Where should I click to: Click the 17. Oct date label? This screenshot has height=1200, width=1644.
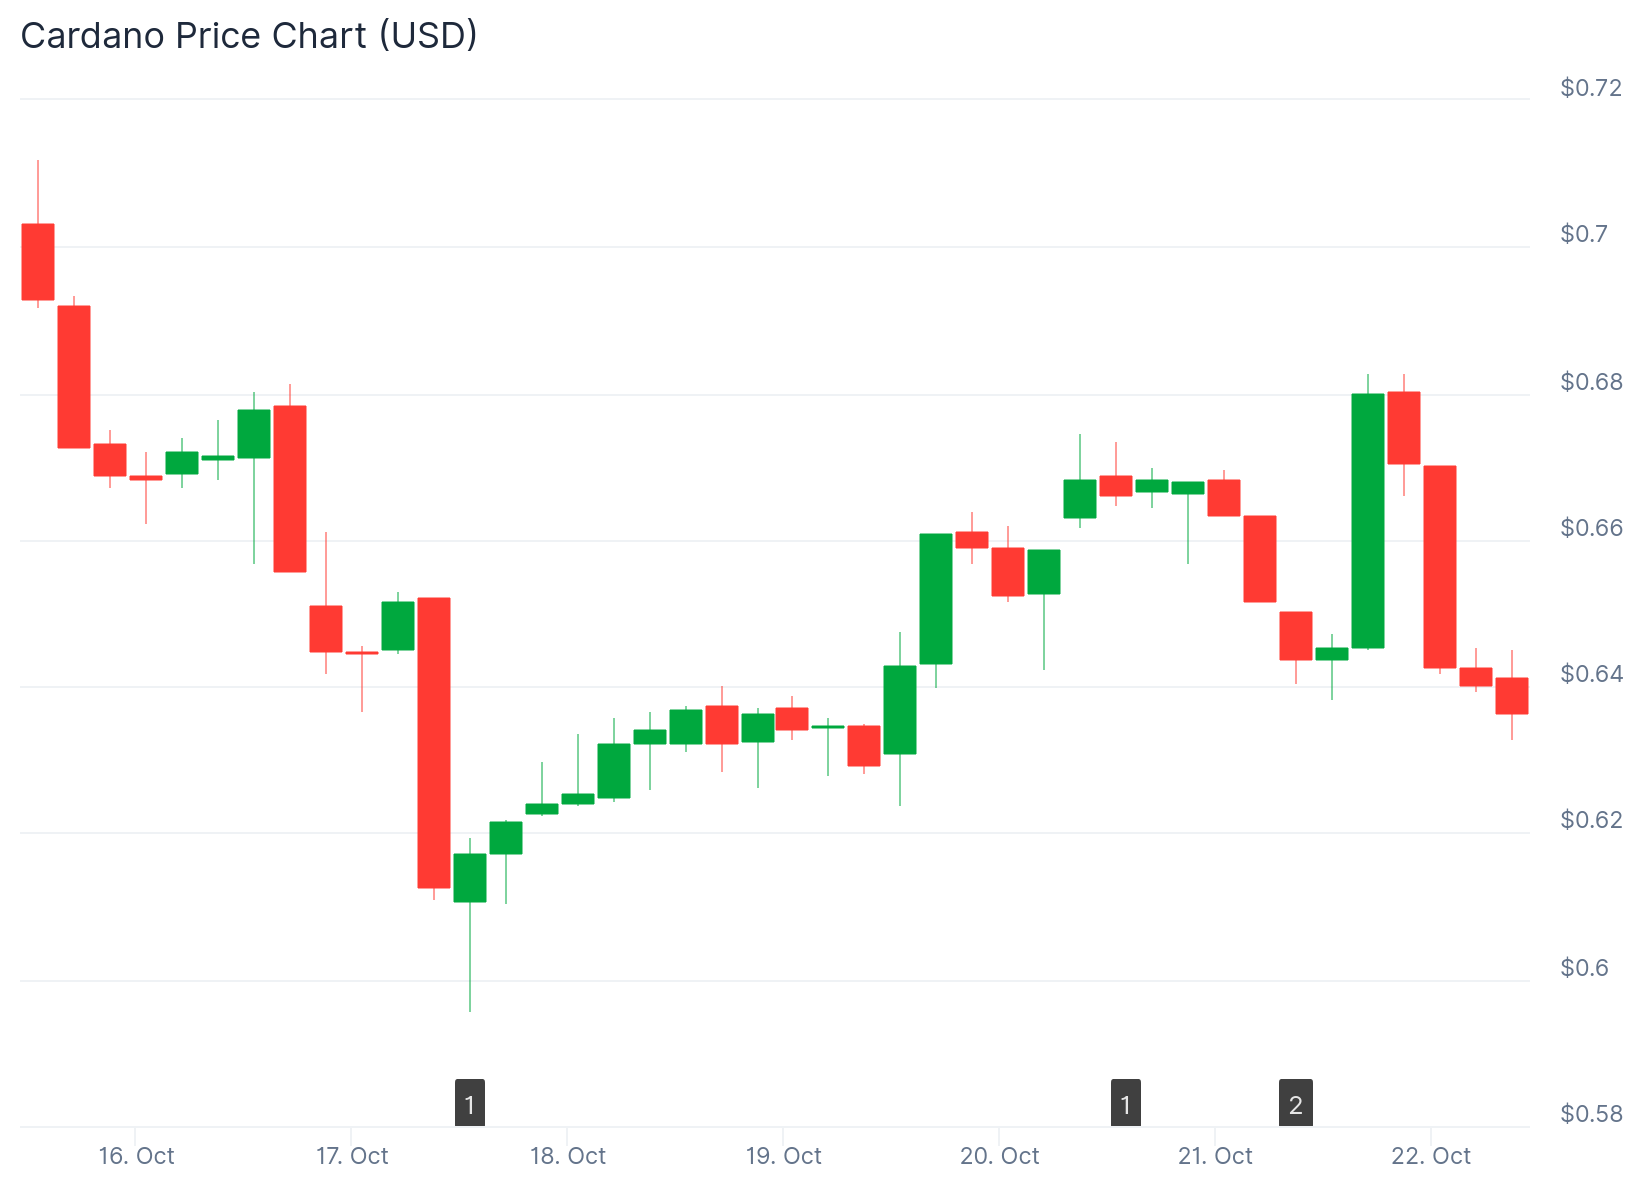coord(352,1157)
